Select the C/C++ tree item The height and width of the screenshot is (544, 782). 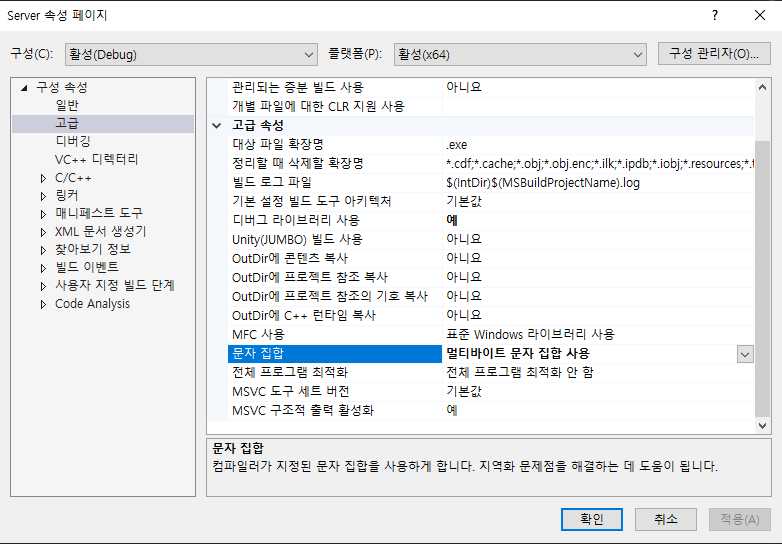[73, 178]
